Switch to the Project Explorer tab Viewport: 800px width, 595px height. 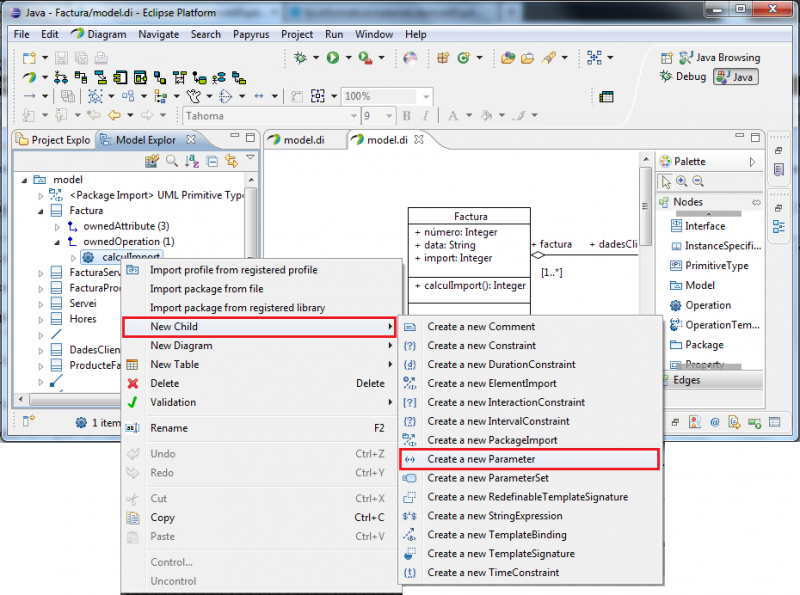[53, 140]
